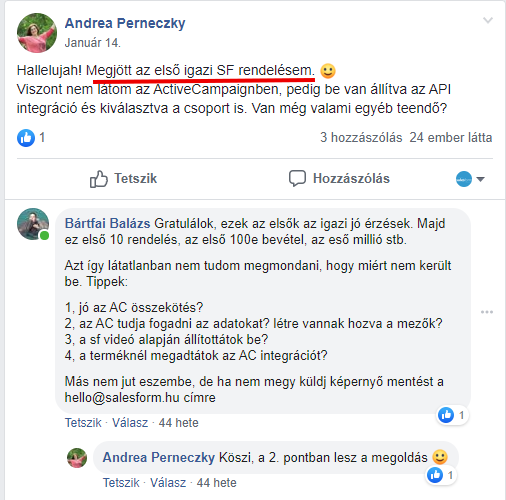Open Andrea Perneczky's profile picture on the post
This screenshot has height=500, width=506.
click(x=37, y=33)
